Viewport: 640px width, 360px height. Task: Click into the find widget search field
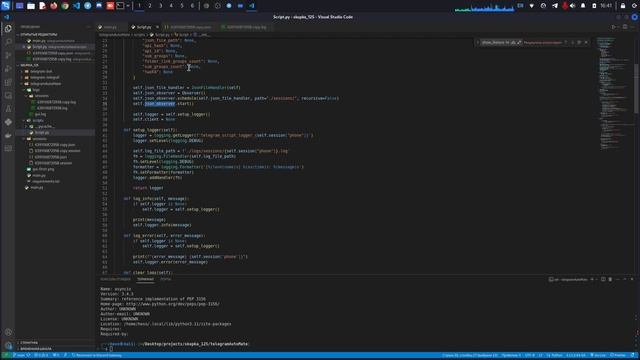click(494, 42)
